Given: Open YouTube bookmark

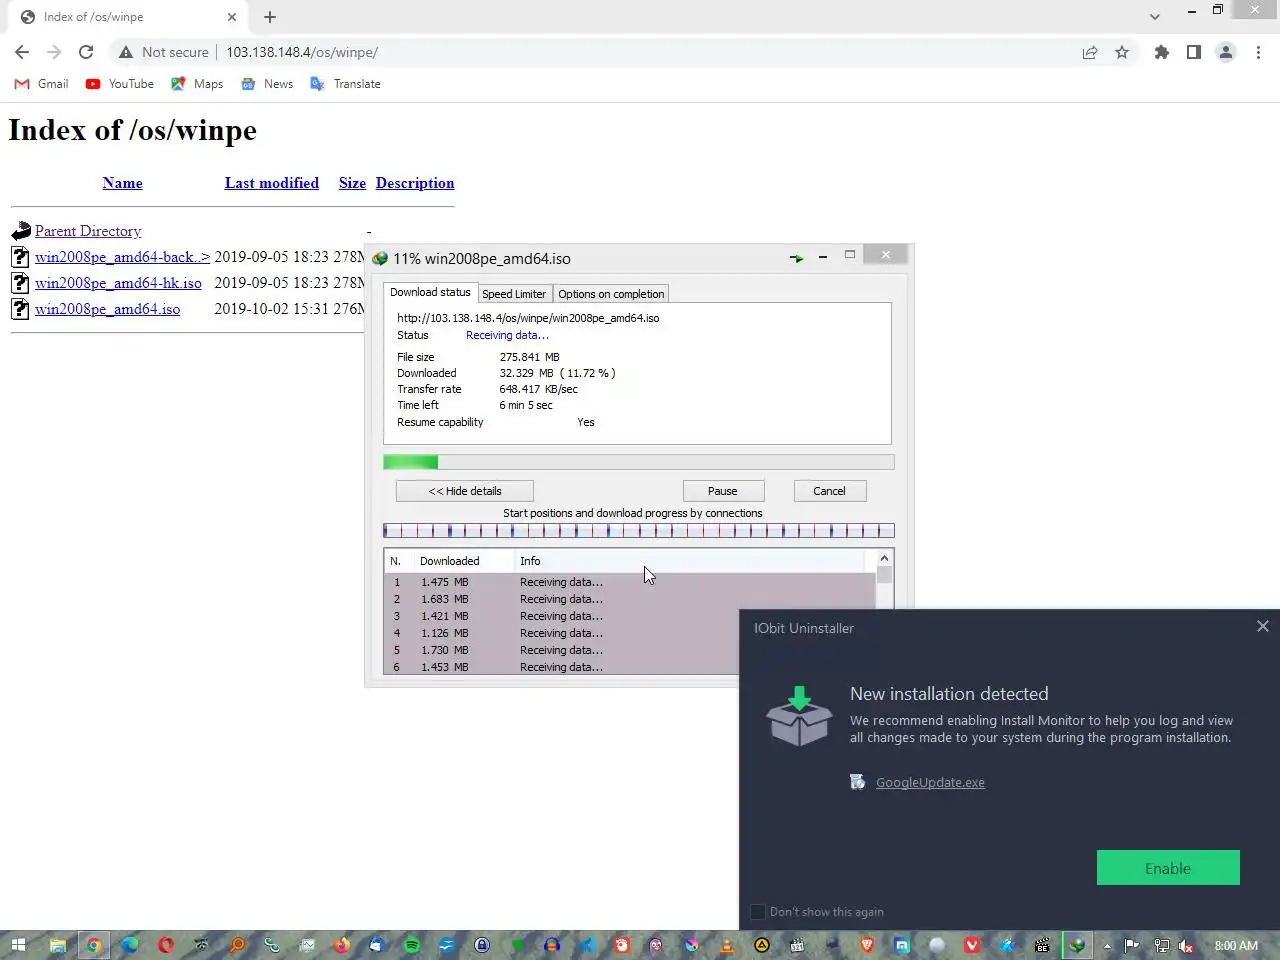Looking at the screenshot, I should tap(119, 84).
